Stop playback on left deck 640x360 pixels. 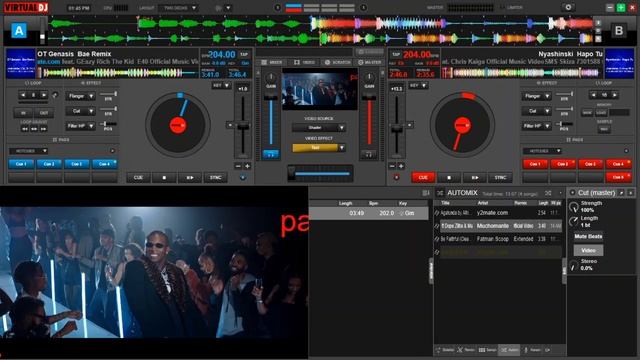click(x=164, y=178)
